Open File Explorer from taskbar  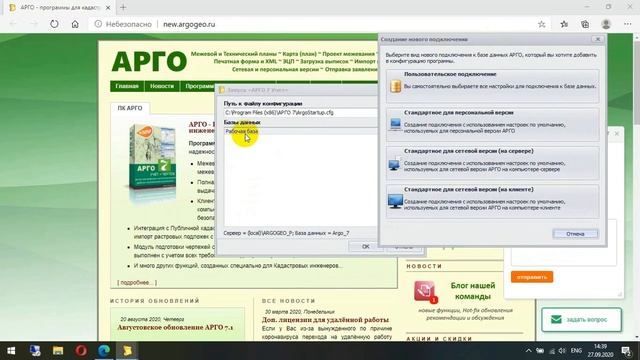point(58,351)
